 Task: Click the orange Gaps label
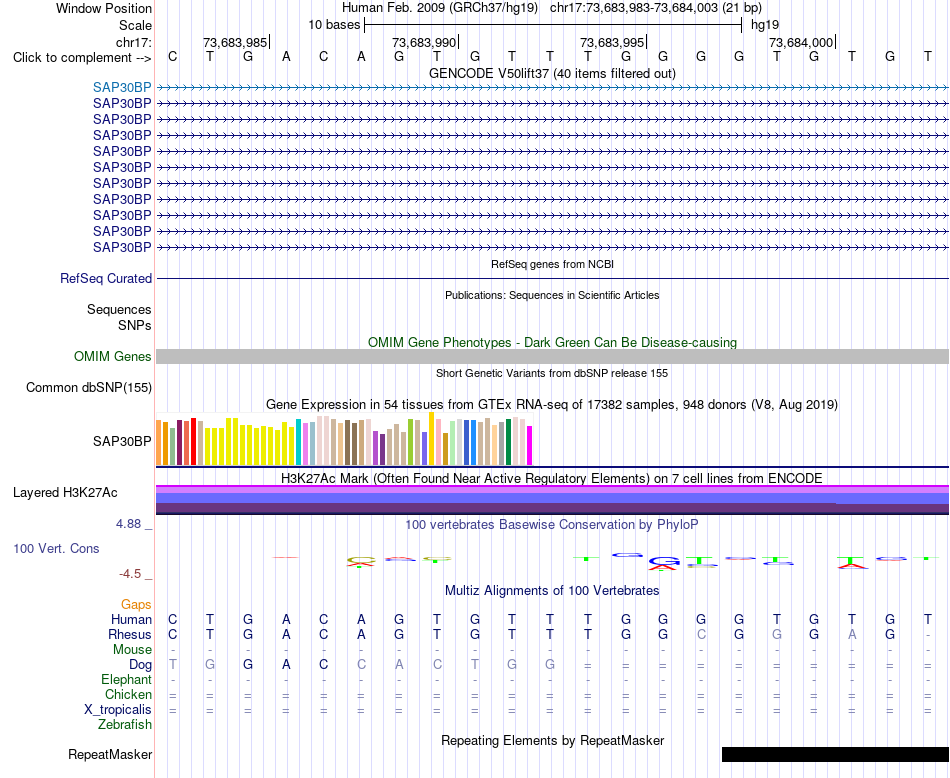(x=136, y=604)
